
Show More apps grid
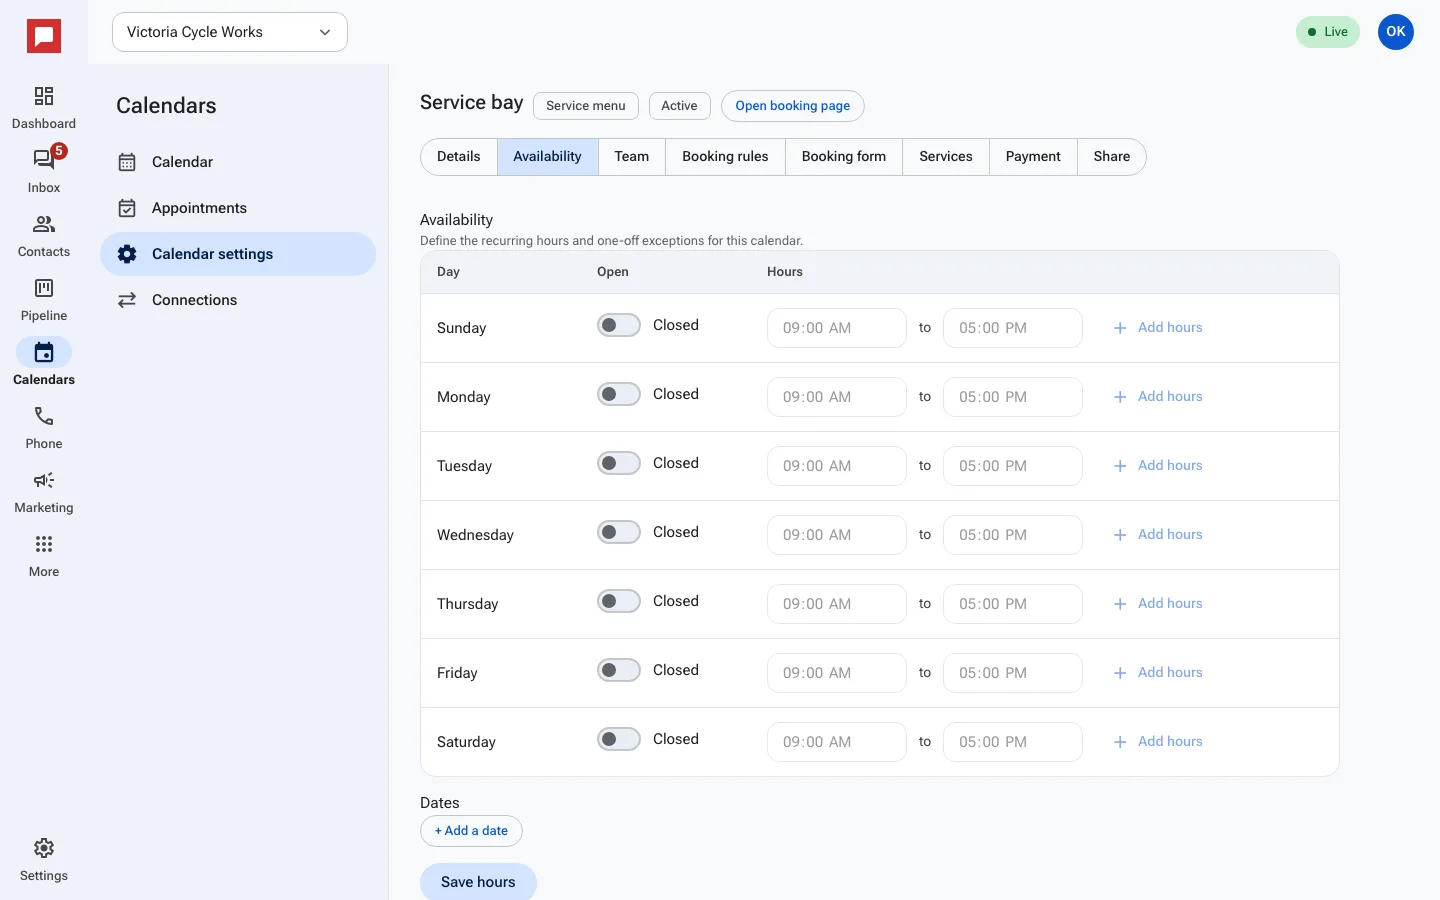pyautogui.click(x=44, y=556)
